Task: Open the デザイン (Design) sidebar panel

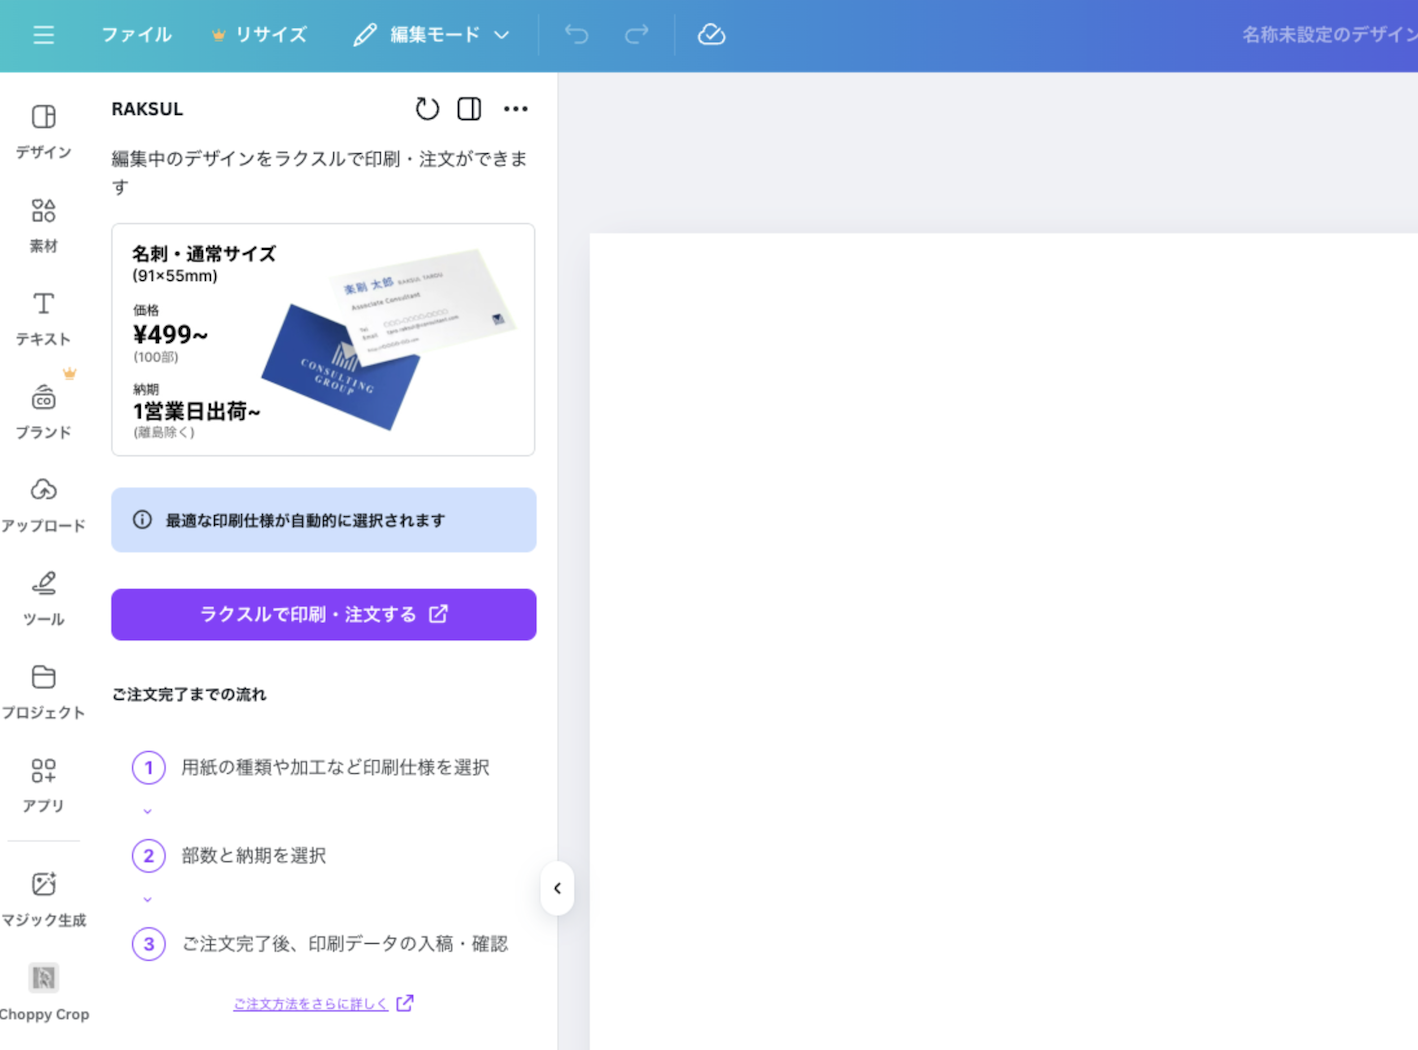Action: coord(43,131)
